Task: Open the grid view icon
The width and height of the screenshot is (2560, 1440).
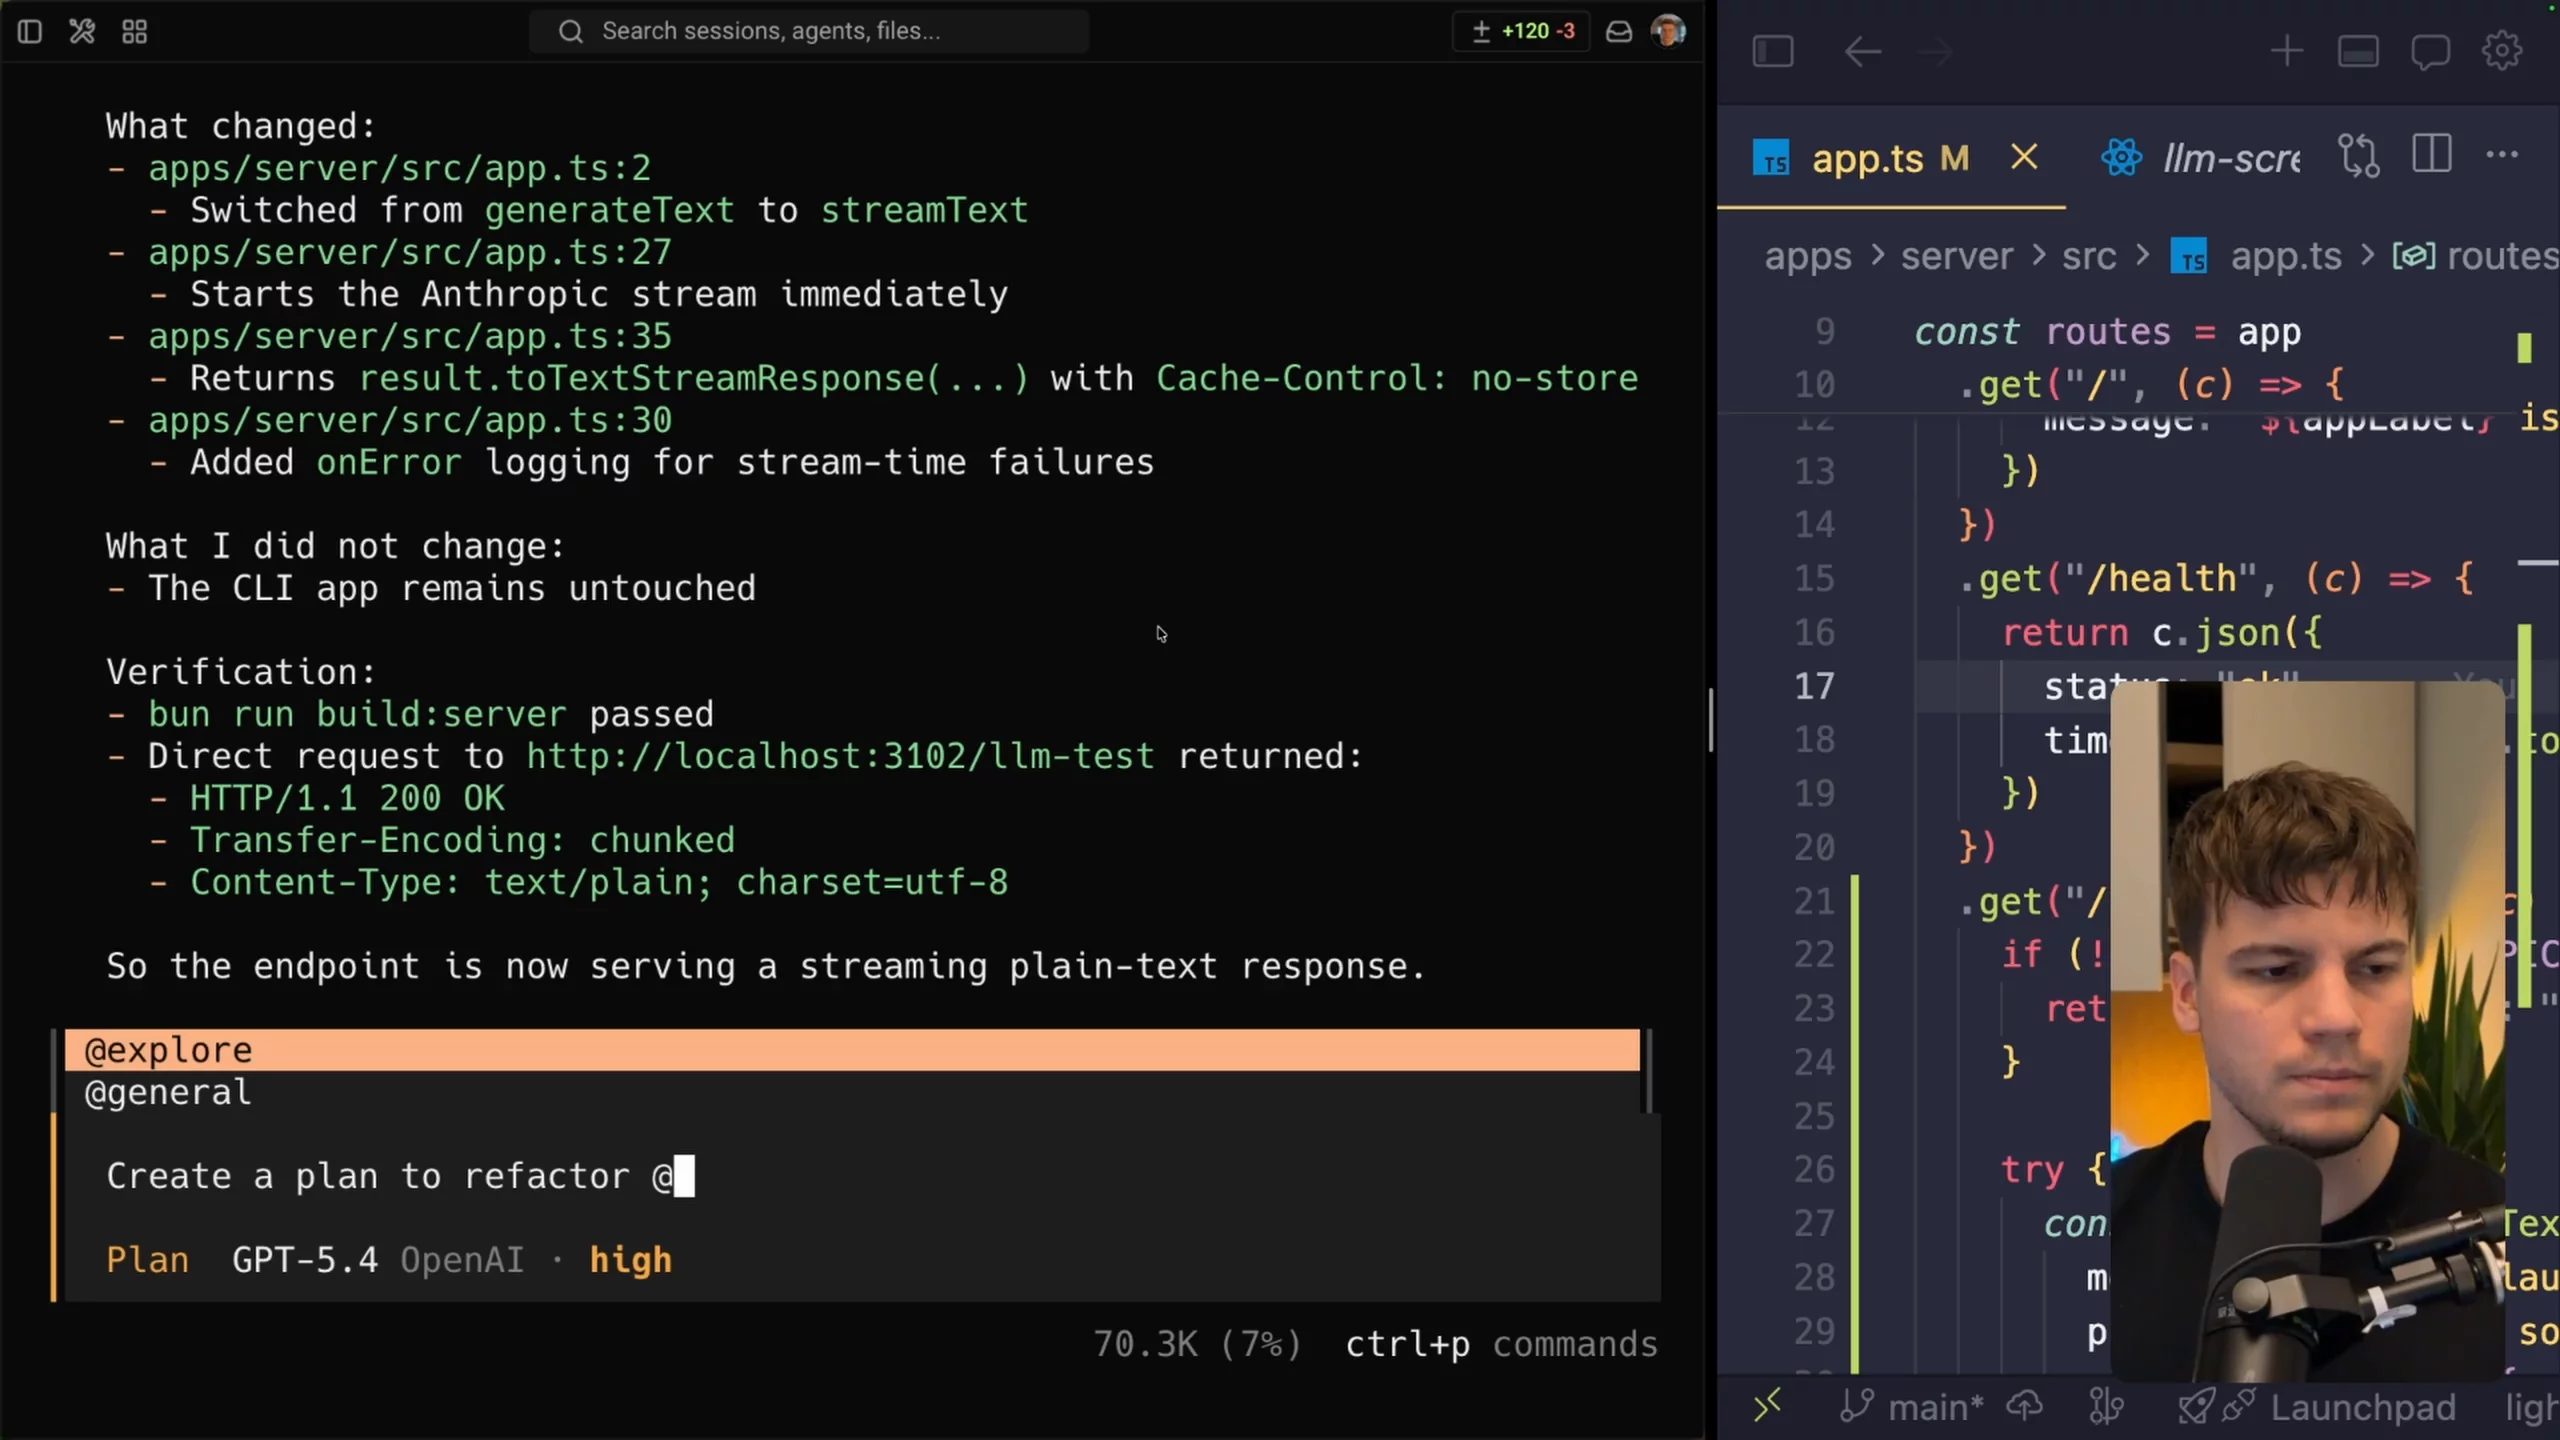Action: pos(134,32)
